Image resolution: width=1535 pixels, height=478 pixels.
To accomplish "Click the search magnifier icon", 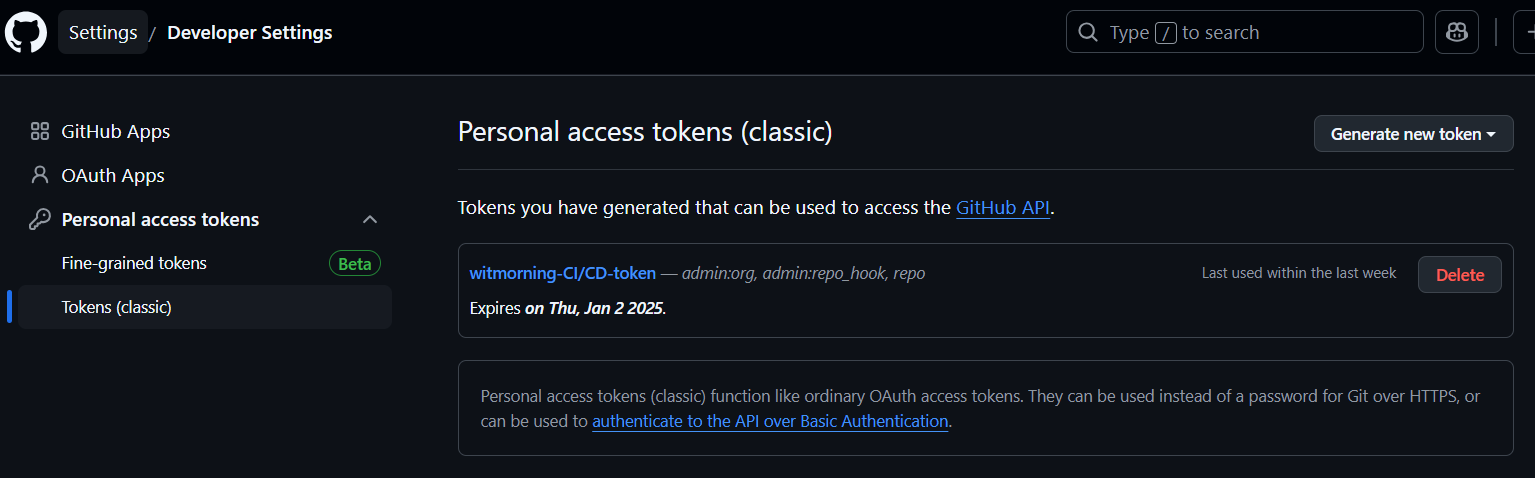I will point(1087,32).
